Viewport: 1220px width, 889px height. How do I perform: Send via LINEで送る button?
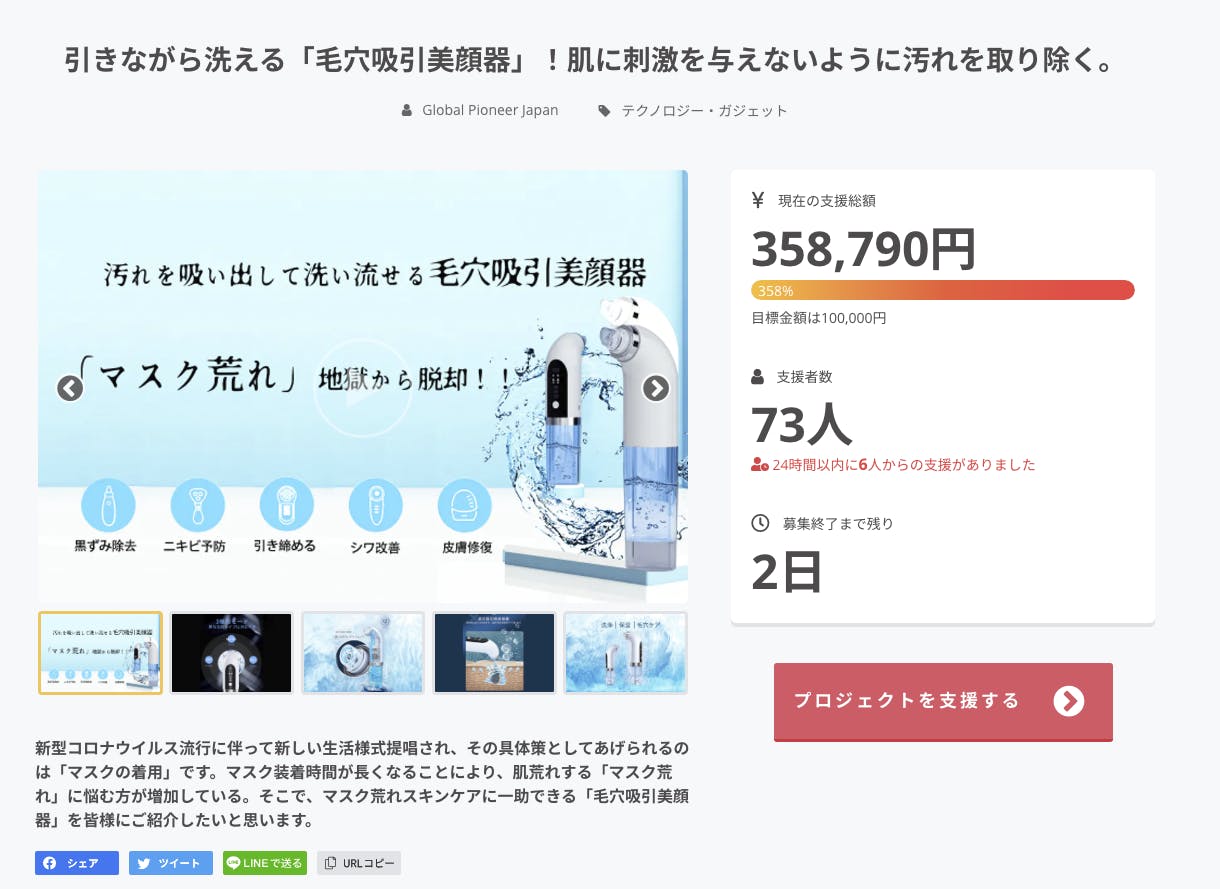click(265, 863)
